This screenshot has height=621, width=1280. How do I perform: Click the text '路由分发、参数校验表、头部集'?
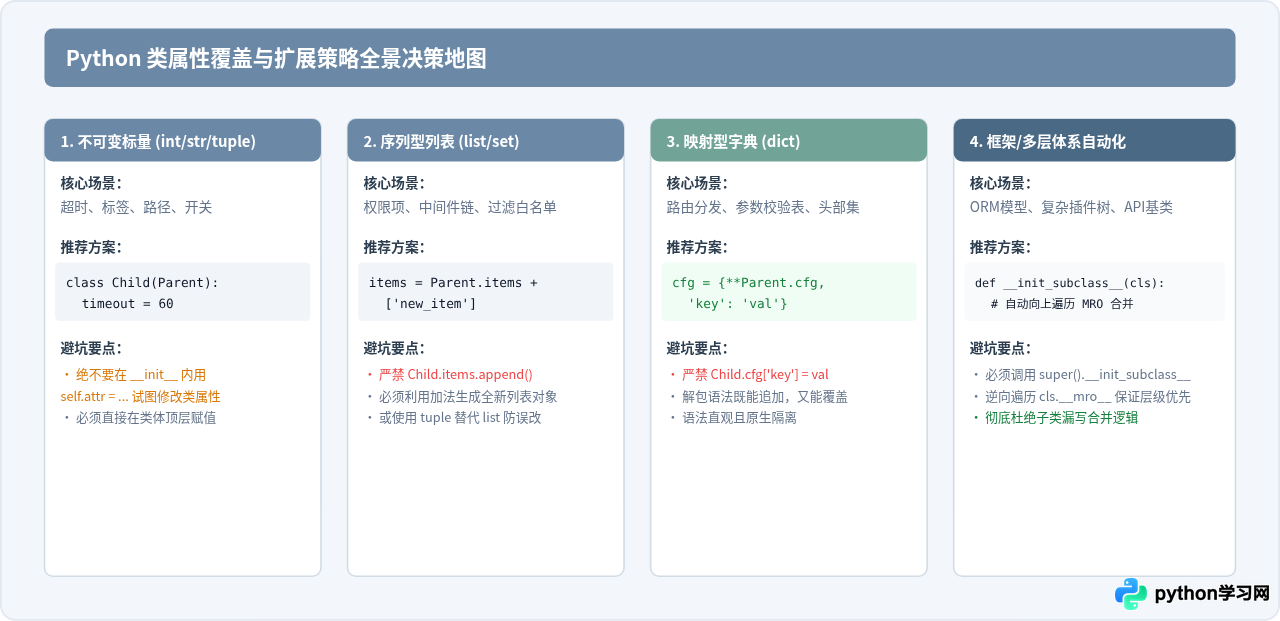point(763,207)
